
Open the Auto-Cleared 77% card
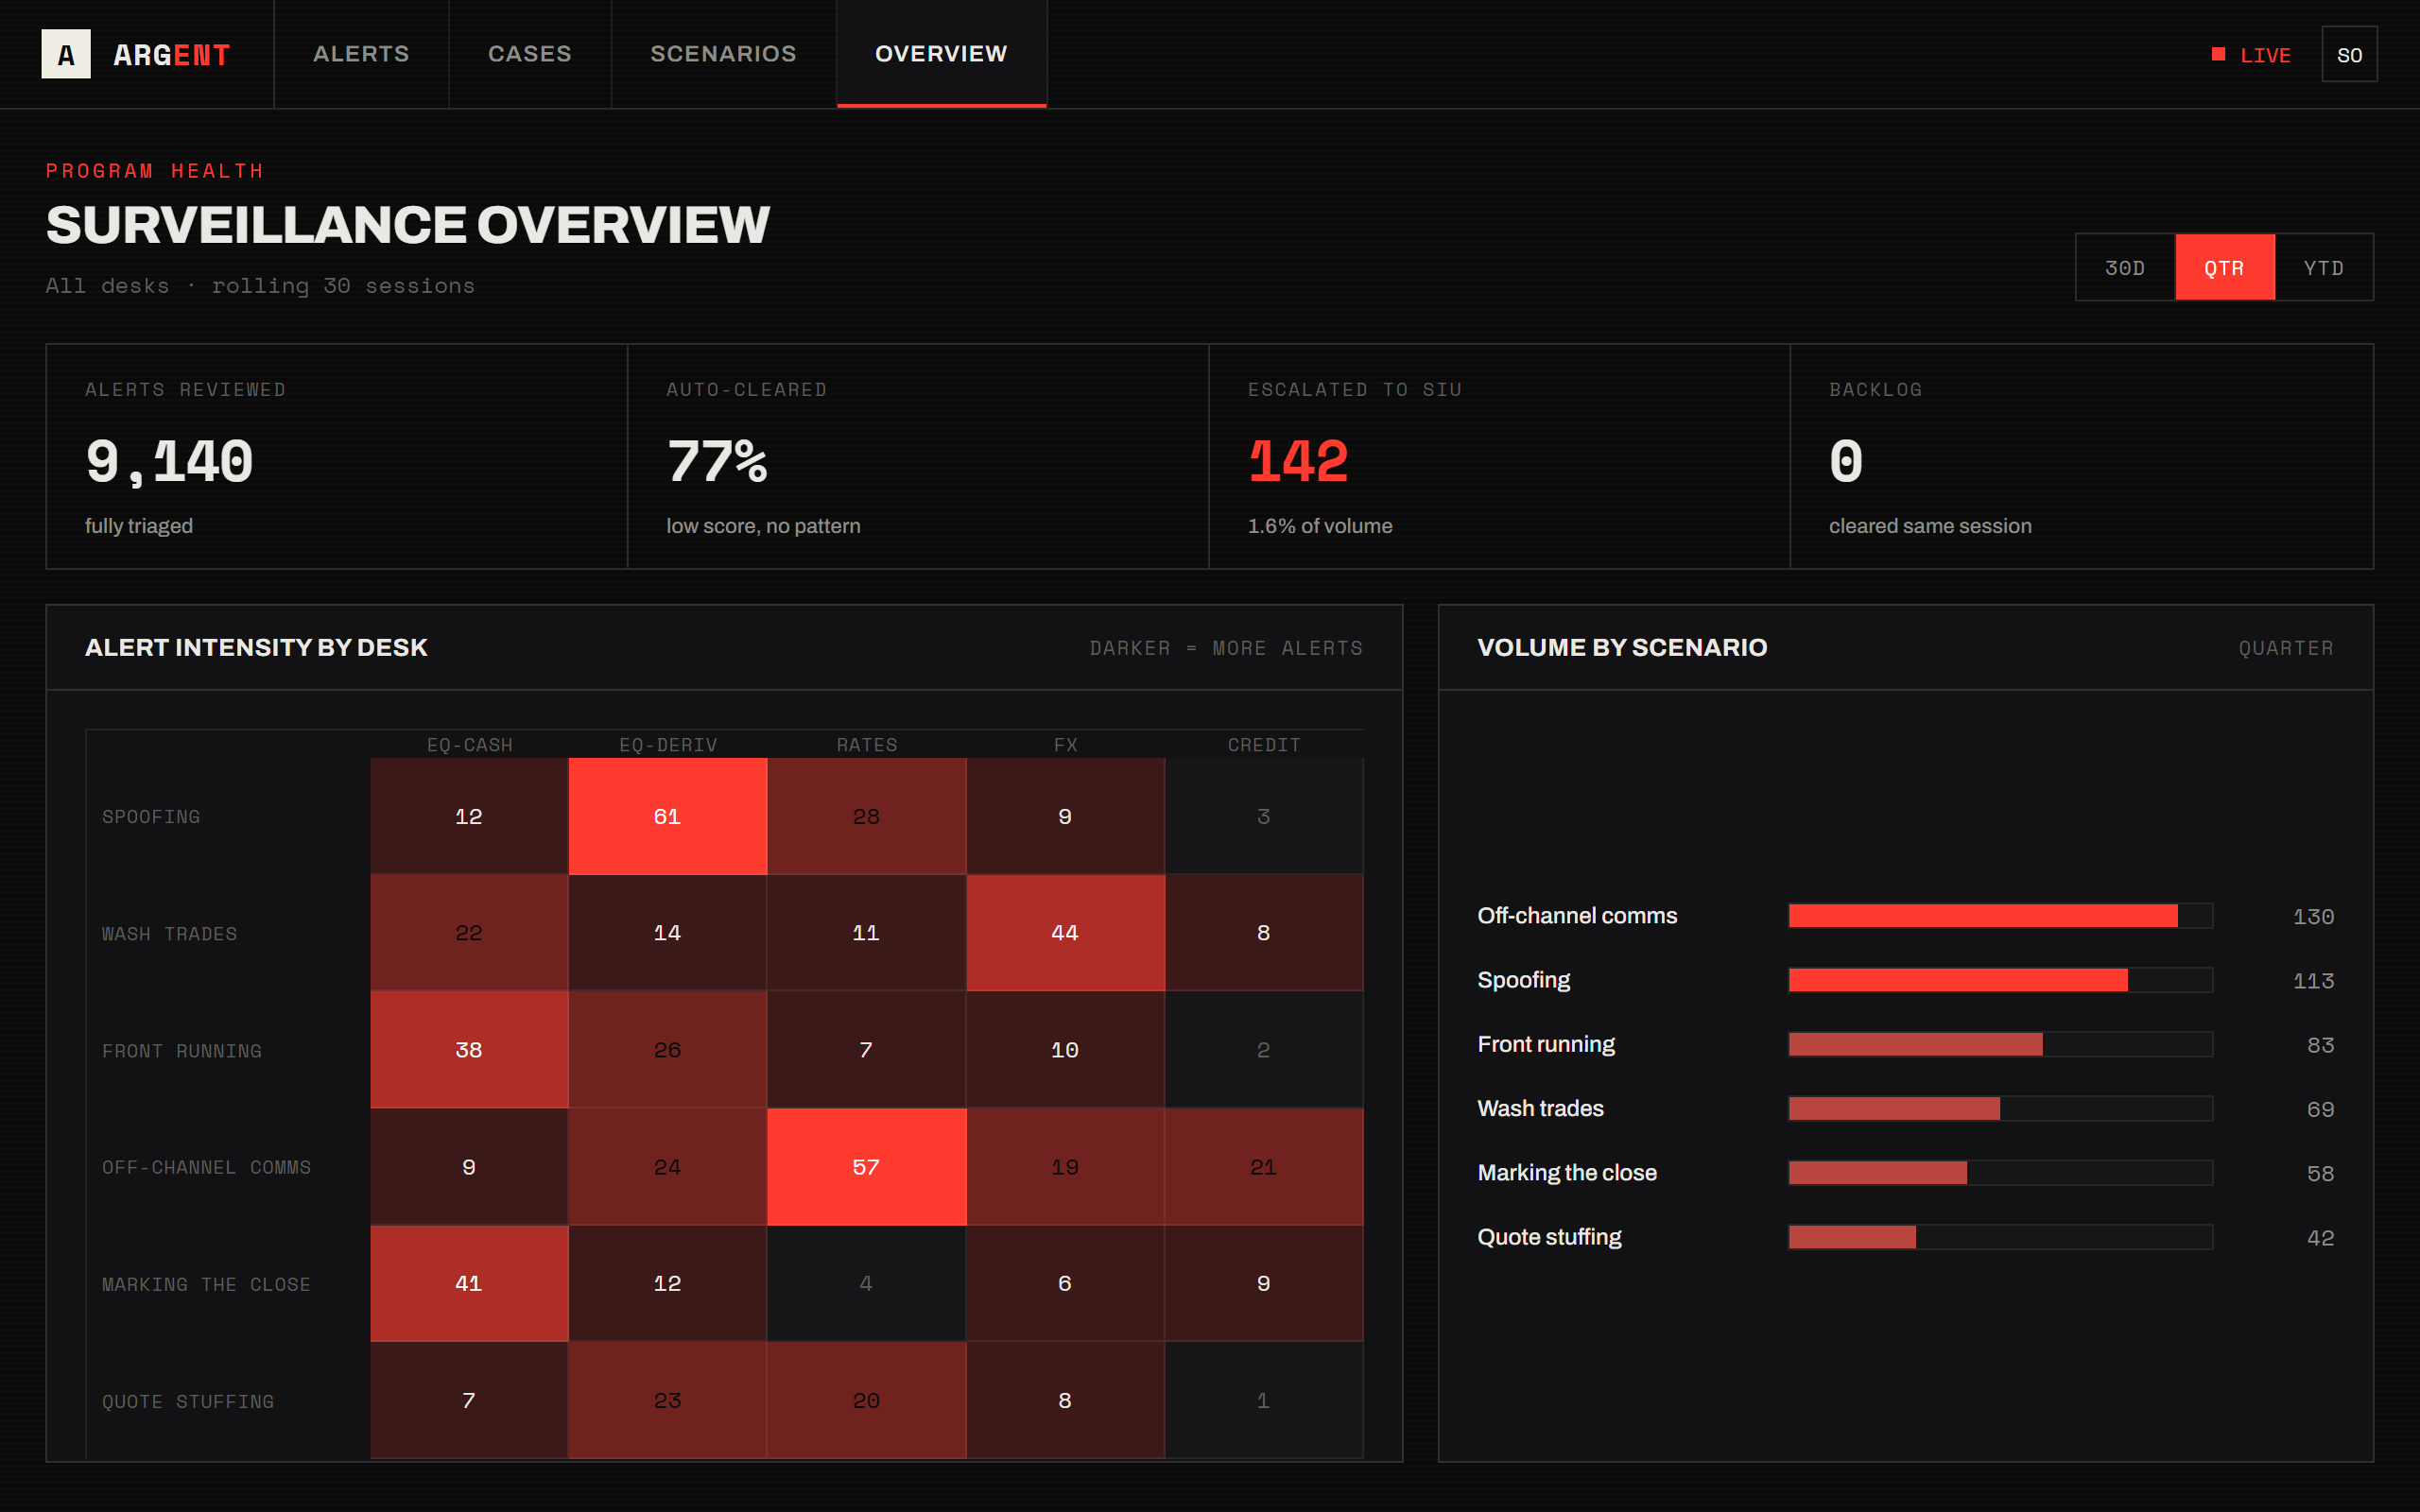coord(918,457)
